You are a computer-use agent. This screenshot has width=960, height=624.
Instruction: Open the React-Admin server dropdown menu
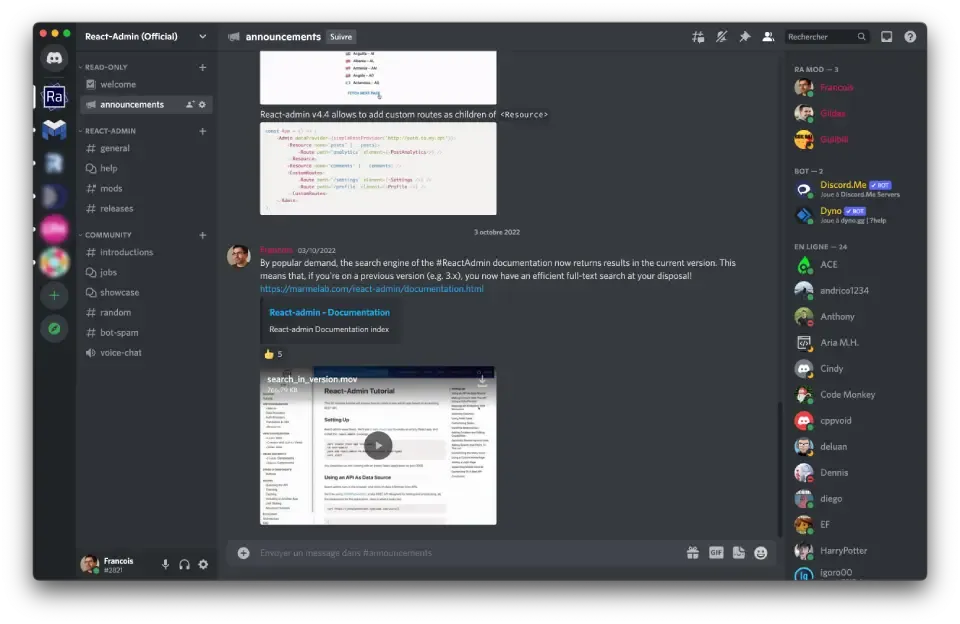[x=202, y=35]
